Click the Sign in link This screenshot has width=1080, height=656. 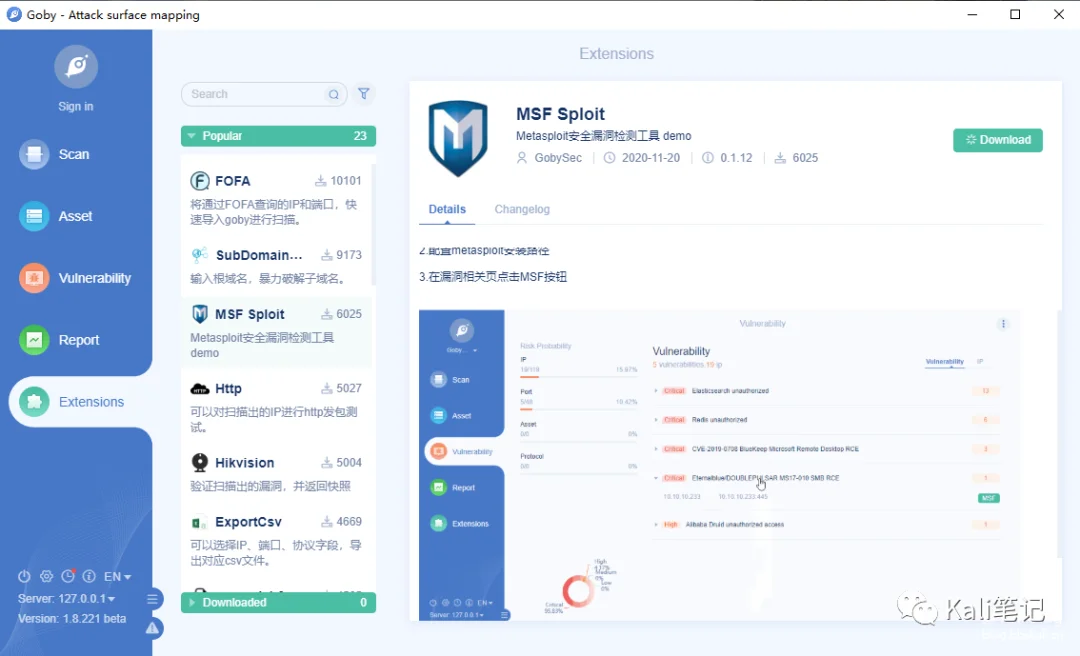pos(76,106)
